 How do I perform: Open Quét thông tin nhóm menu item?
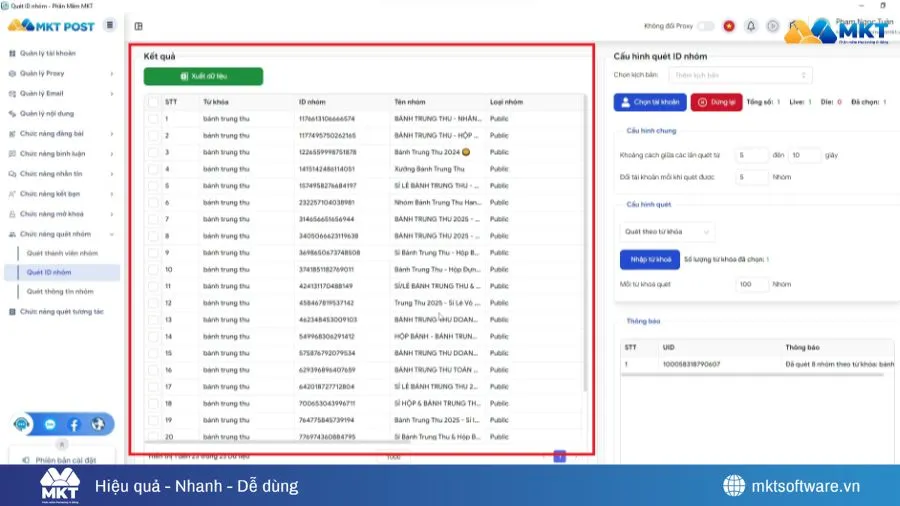pyautogui.click(x=60, y=291)
